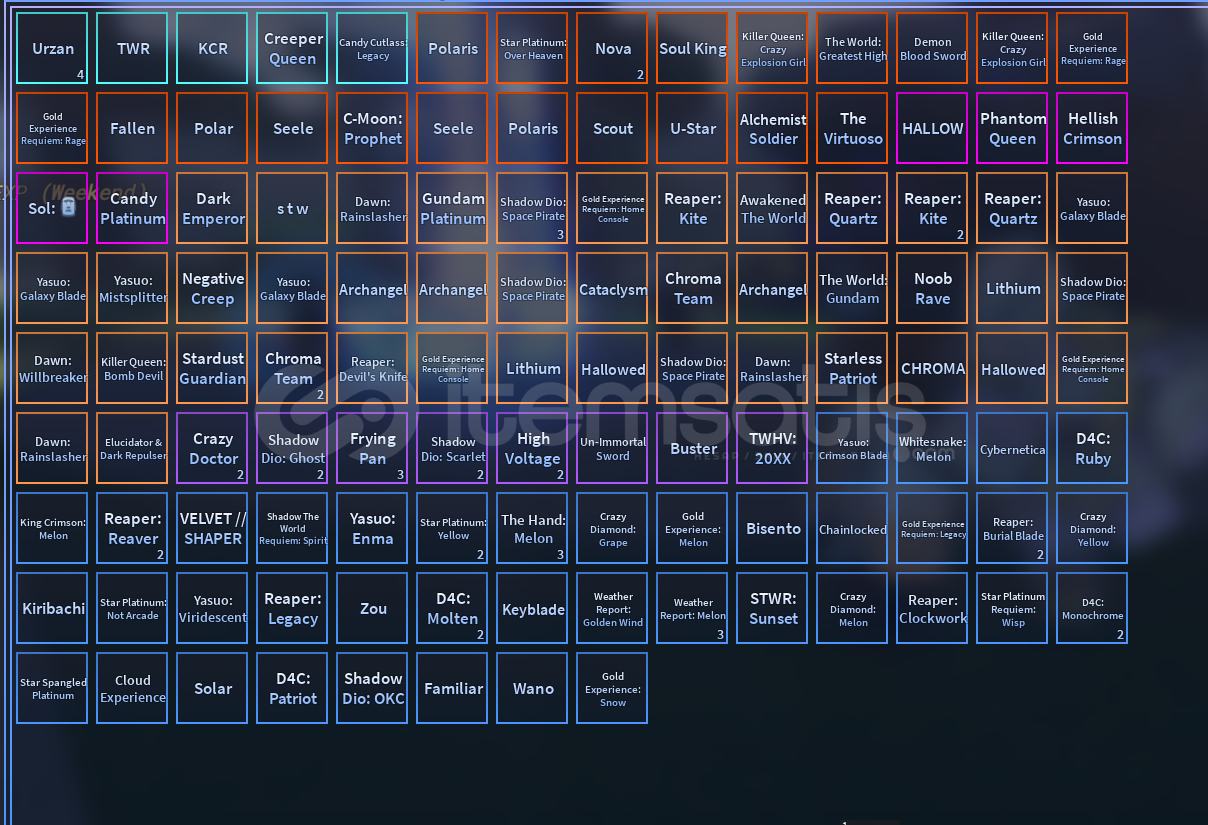Screen dimensions: 1208x825
Task: Click the Sol: slot with icon
Action: tap(52, 208)
